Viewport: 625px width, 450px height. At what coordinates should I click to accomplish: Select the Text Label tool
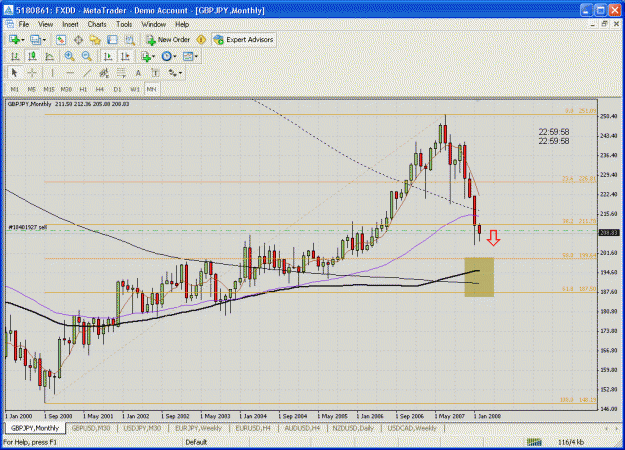(x=155, y=73)
